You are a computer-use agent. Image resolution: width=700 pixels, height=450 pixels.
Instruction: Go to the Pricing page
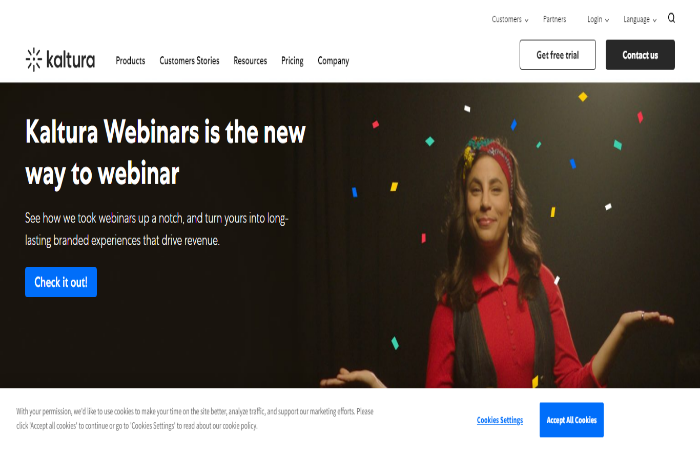(x=292, y=61)
